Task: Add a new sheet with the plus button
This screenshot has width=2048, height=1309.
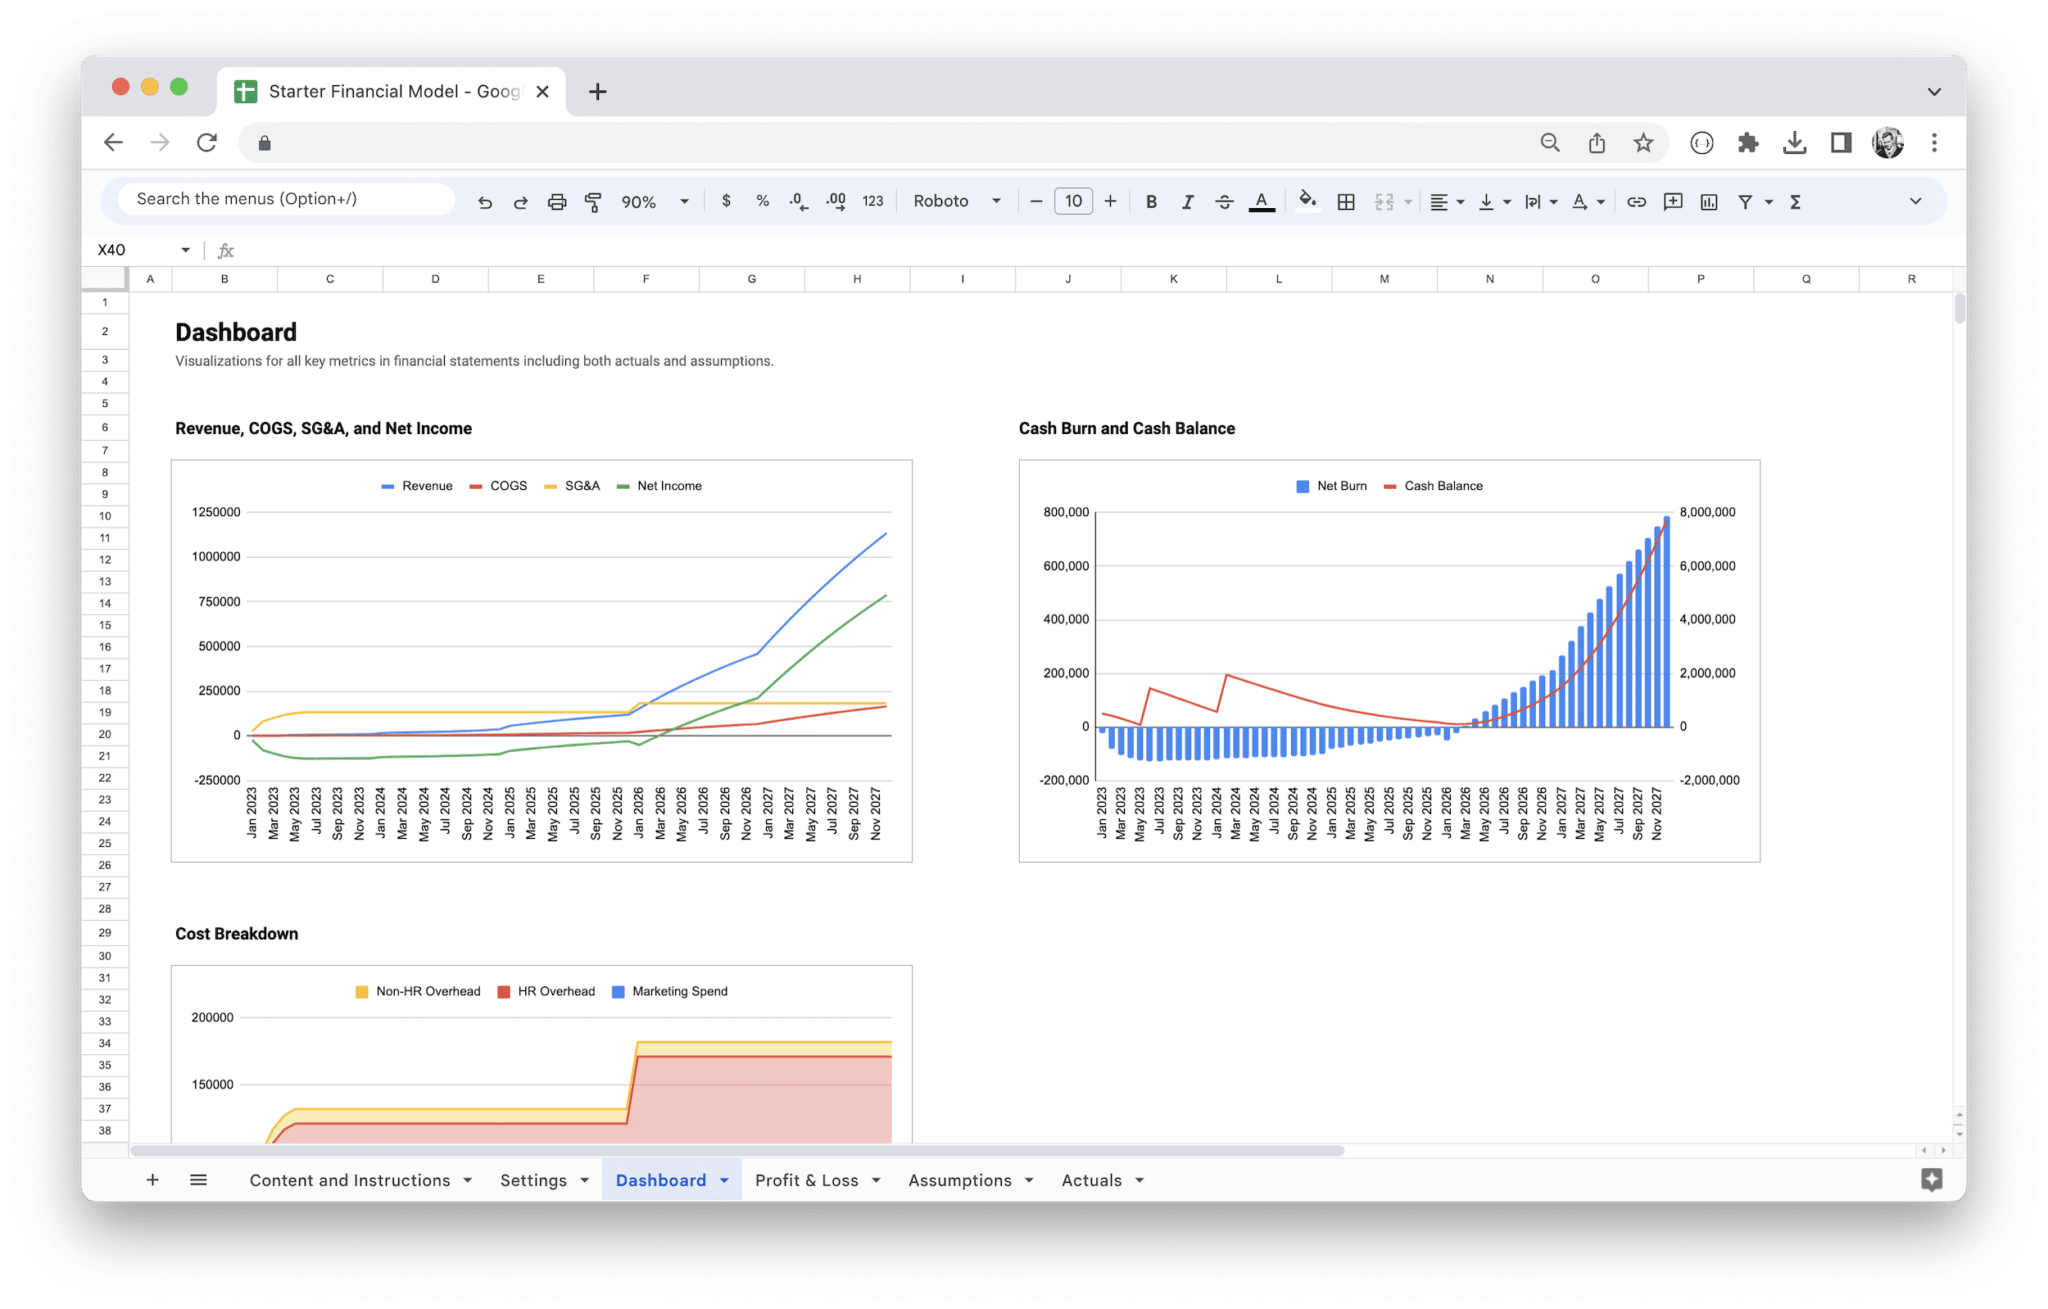Action: tap(152, 1180)
